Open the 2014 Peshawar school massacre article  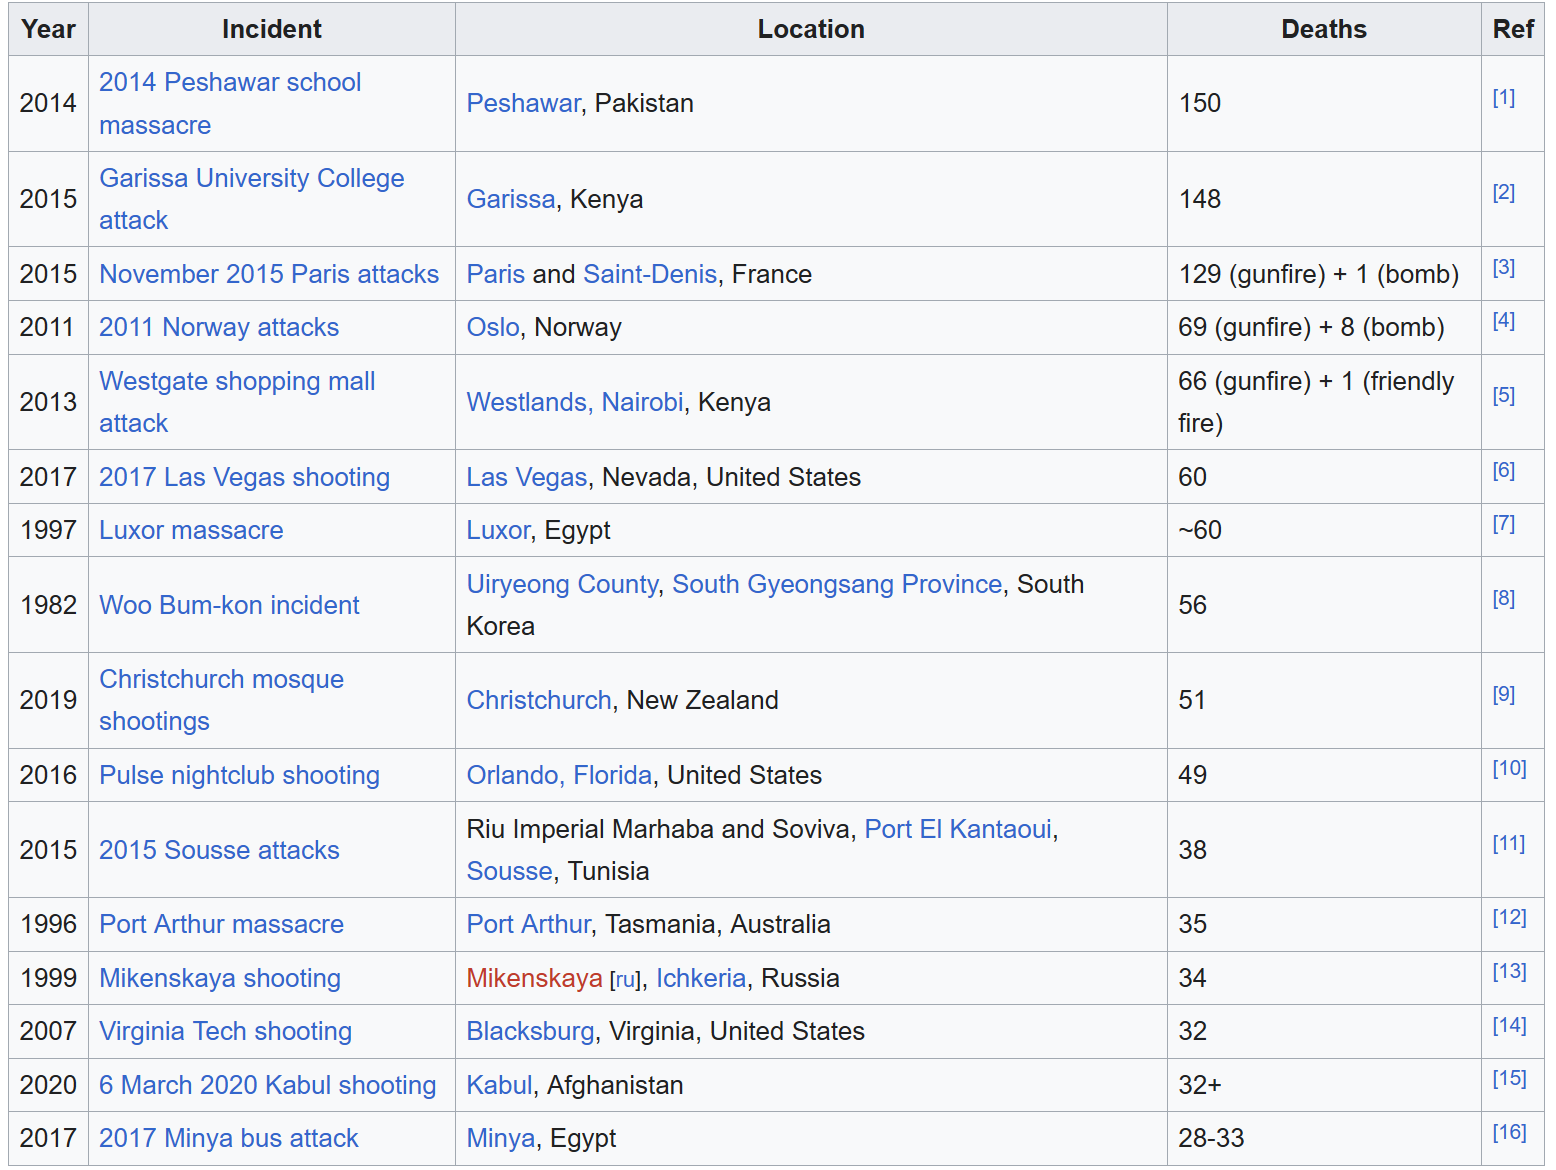coord(230,103)
